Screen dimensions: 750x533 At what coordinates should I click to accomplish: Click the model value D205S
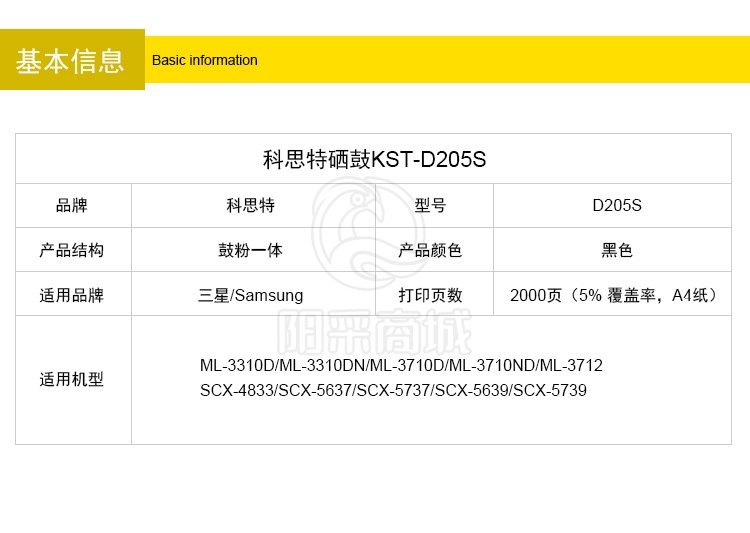point(616,206)
